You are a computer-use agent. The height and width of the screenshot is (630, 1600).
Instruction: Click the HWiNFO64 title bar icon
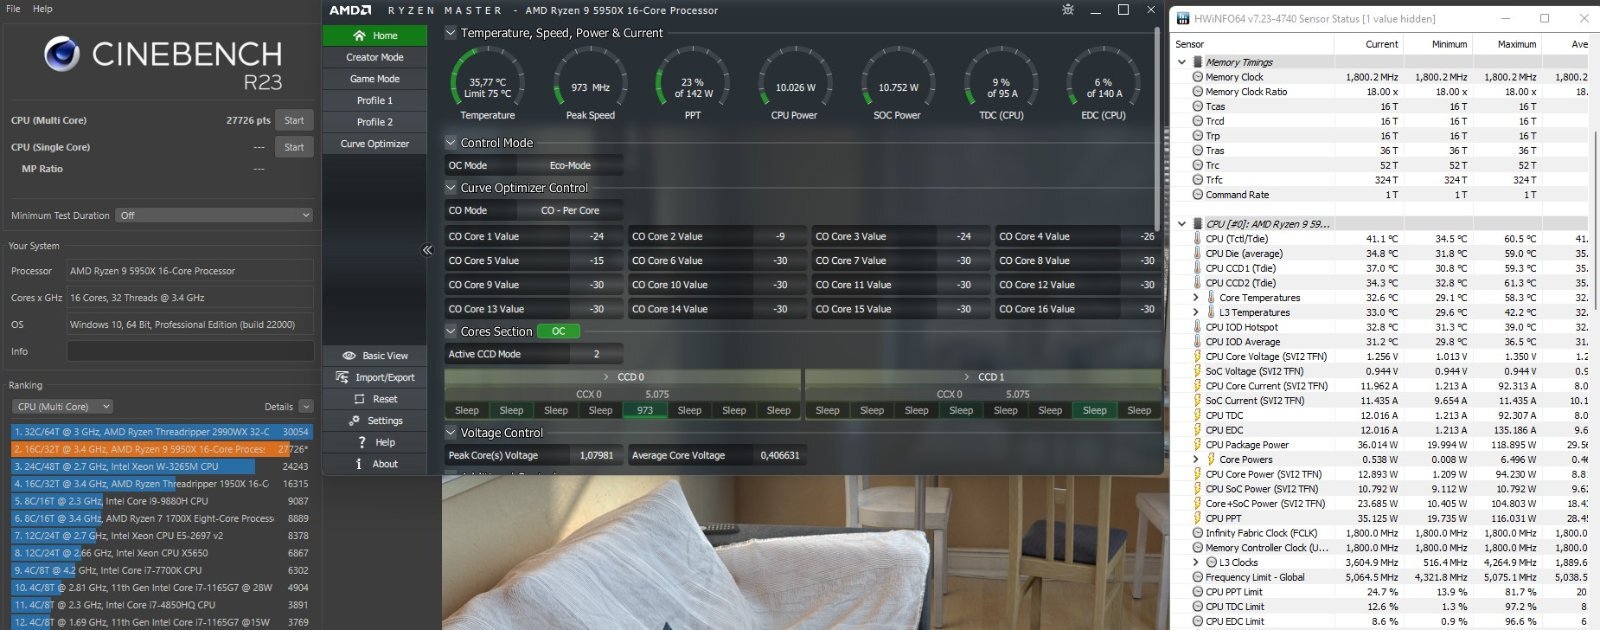pos(1184,18)
